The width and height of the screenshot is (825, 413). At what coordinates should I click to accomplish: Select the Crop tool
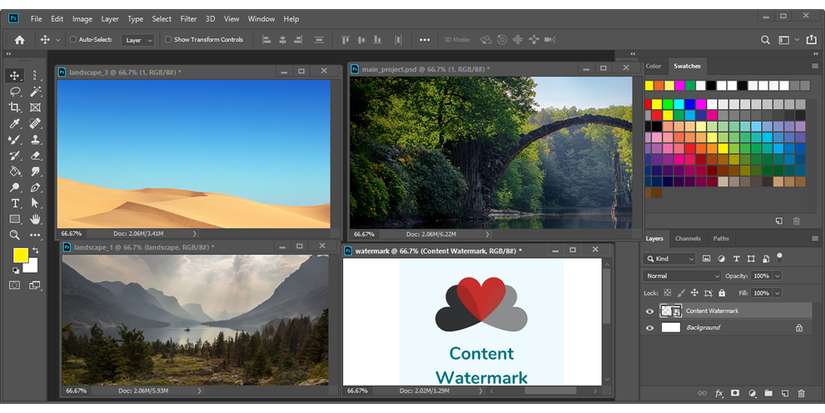point(15,107)
